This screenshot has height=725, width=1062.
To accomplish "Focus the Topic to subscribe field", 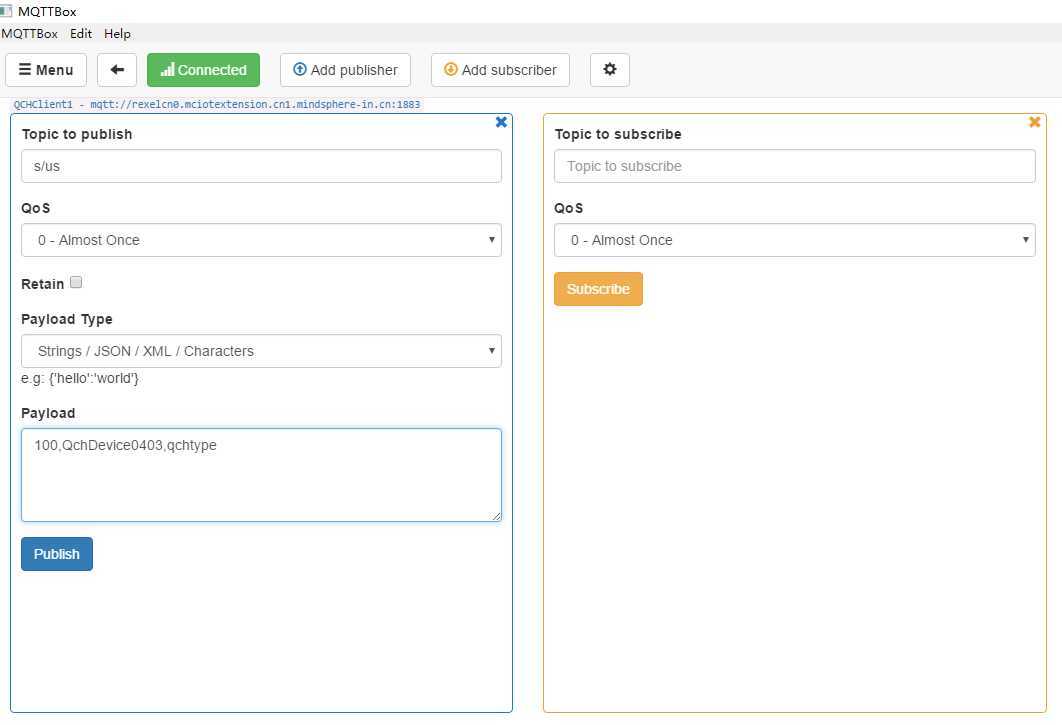I will click(794, 166).
